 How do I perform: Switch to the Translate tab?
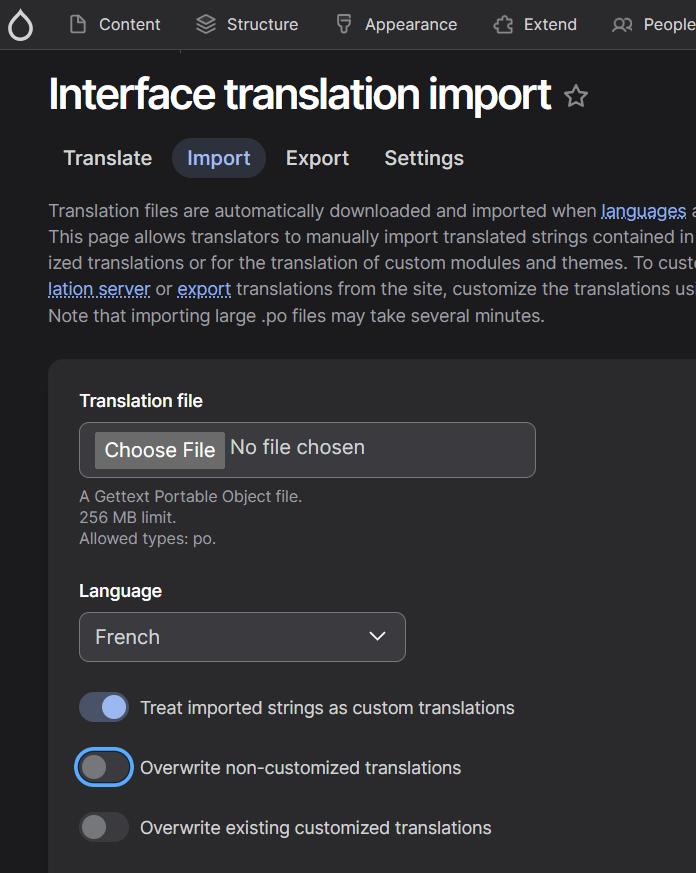point(107,158)
